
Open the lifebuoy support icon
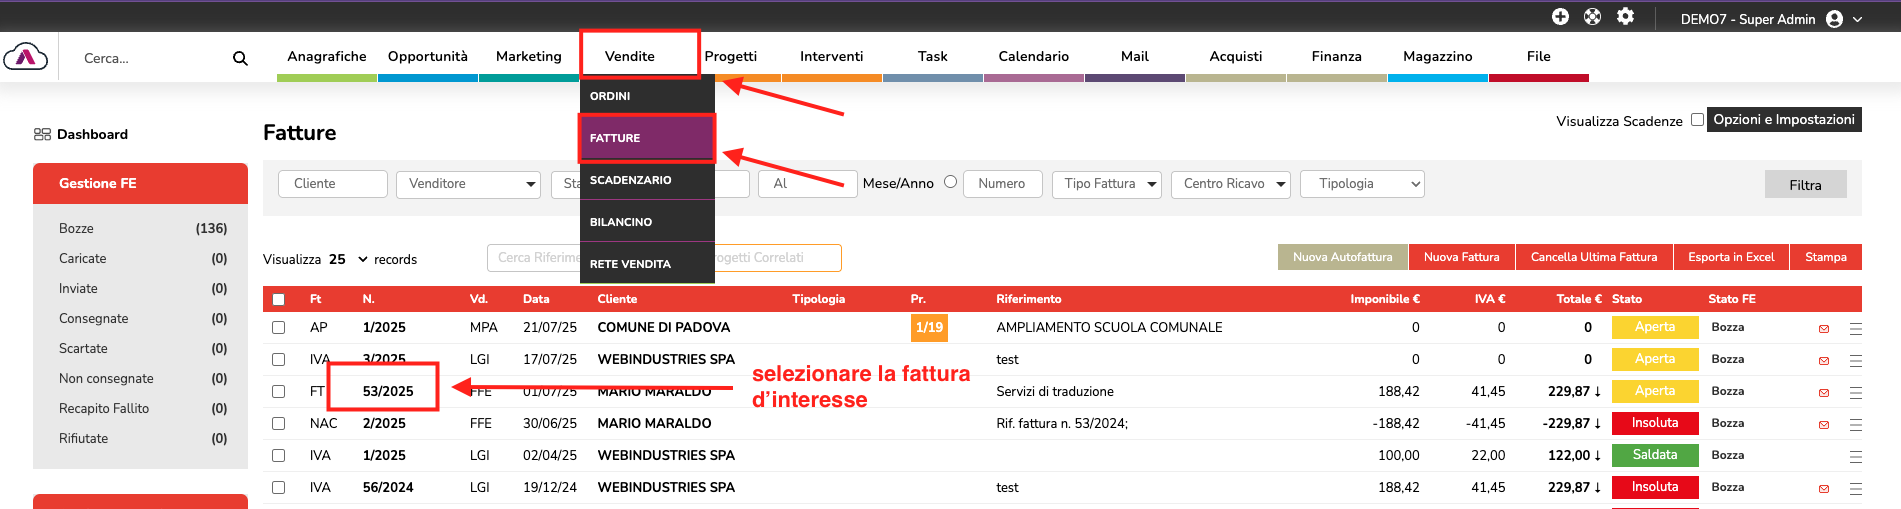click(1593, 17)
